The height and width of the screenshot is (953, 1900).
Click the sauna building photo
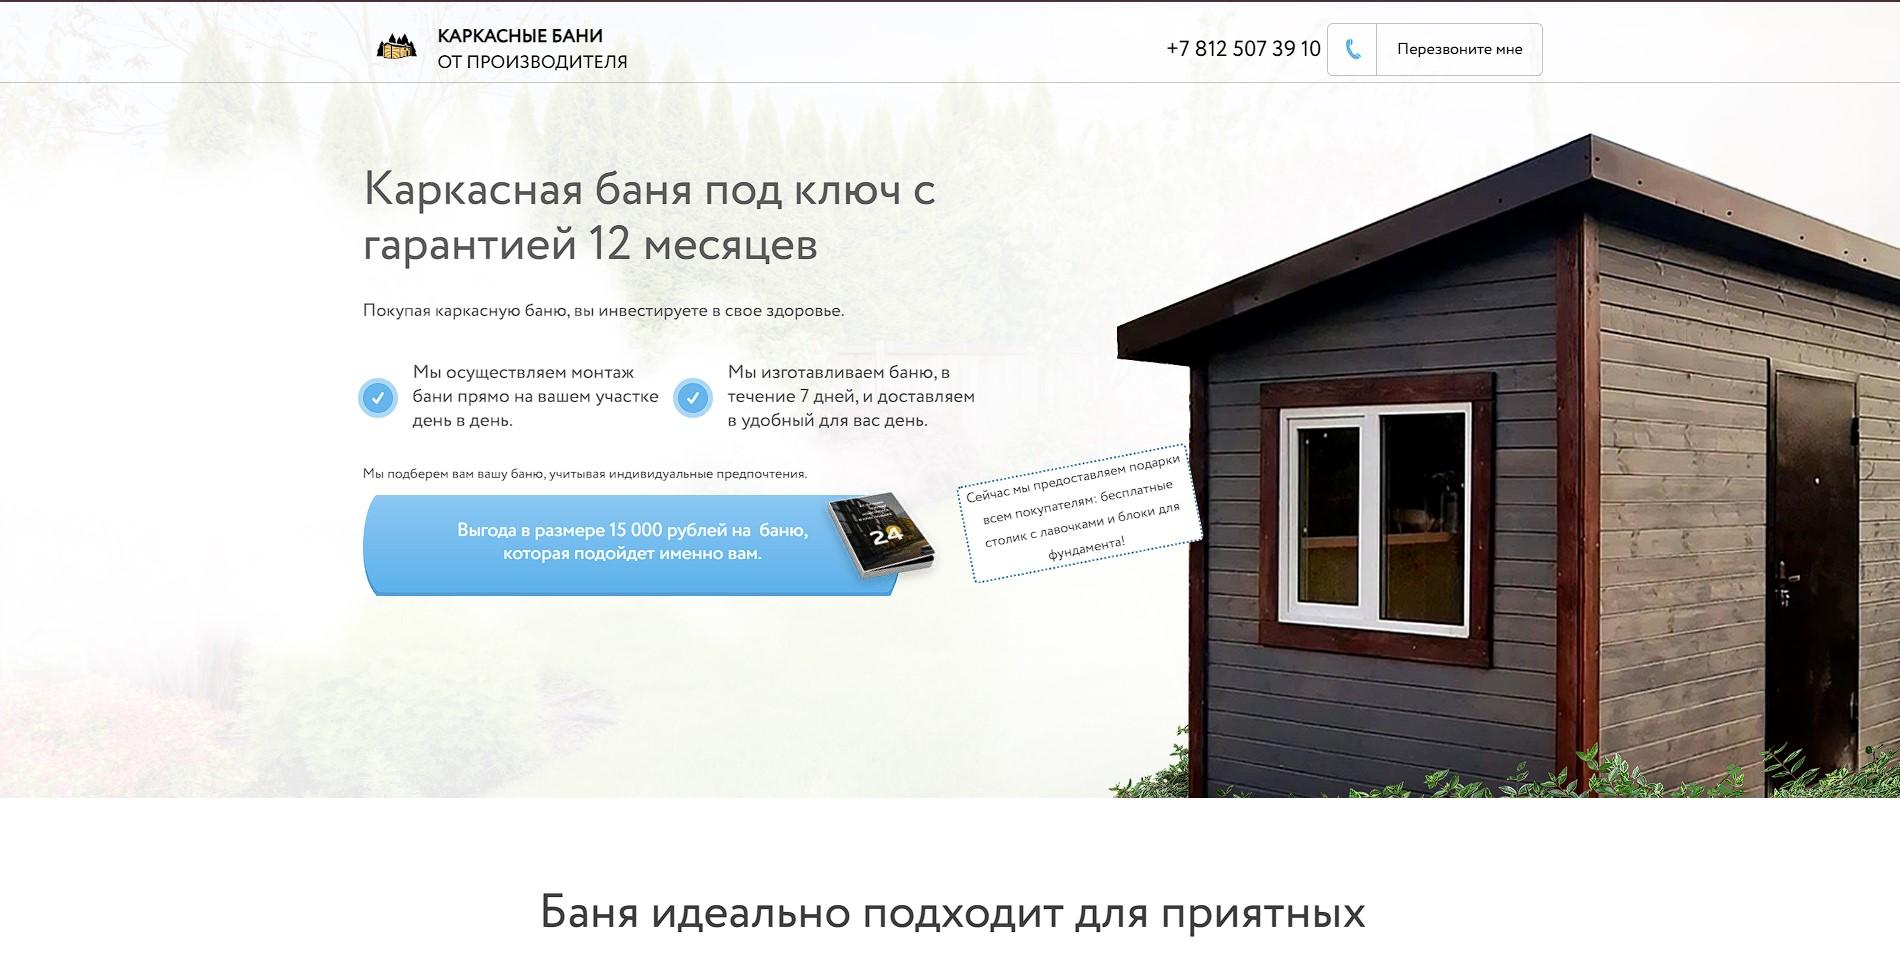(x=1500, y=450)
